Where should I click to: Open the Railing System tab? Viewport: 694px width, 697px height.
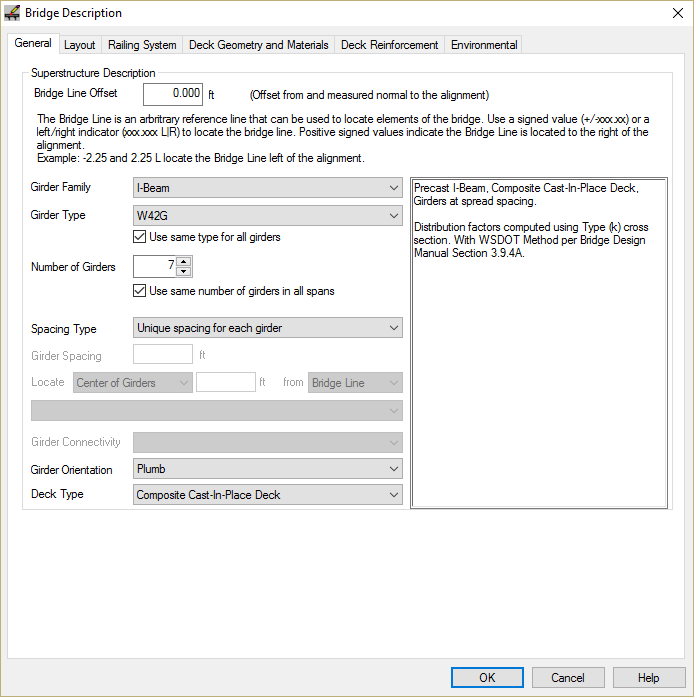click(143, 45)
